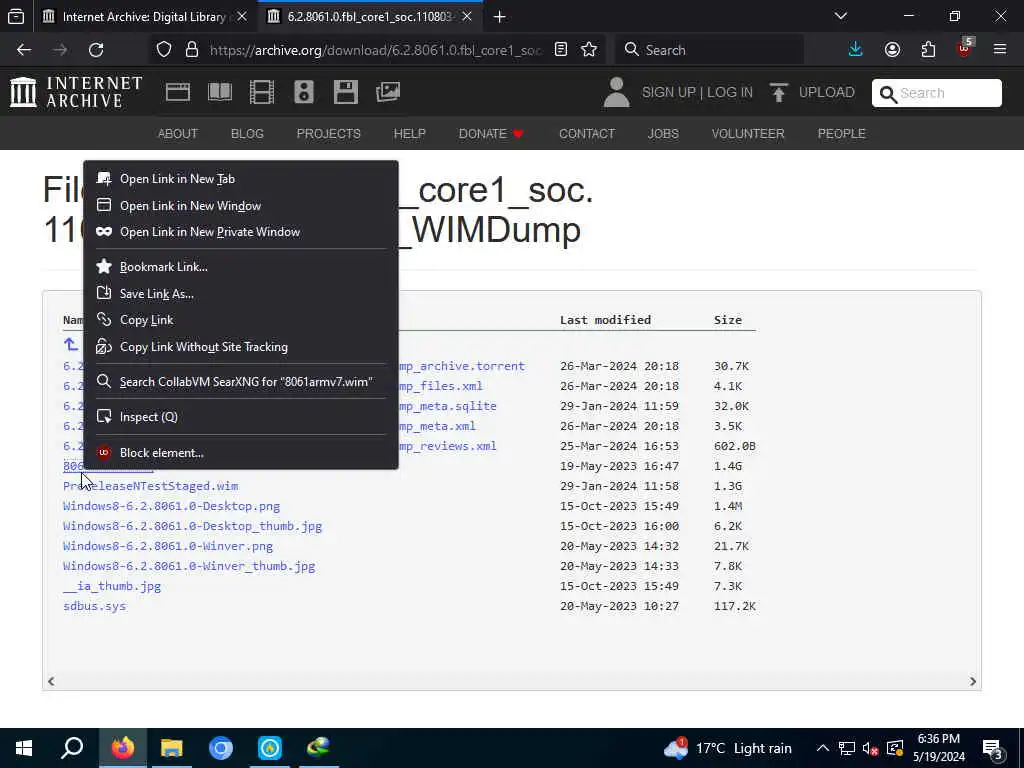Choose Block element from the context menu
This screenshot has height=768, width=1024.
[x=241, y=453]
